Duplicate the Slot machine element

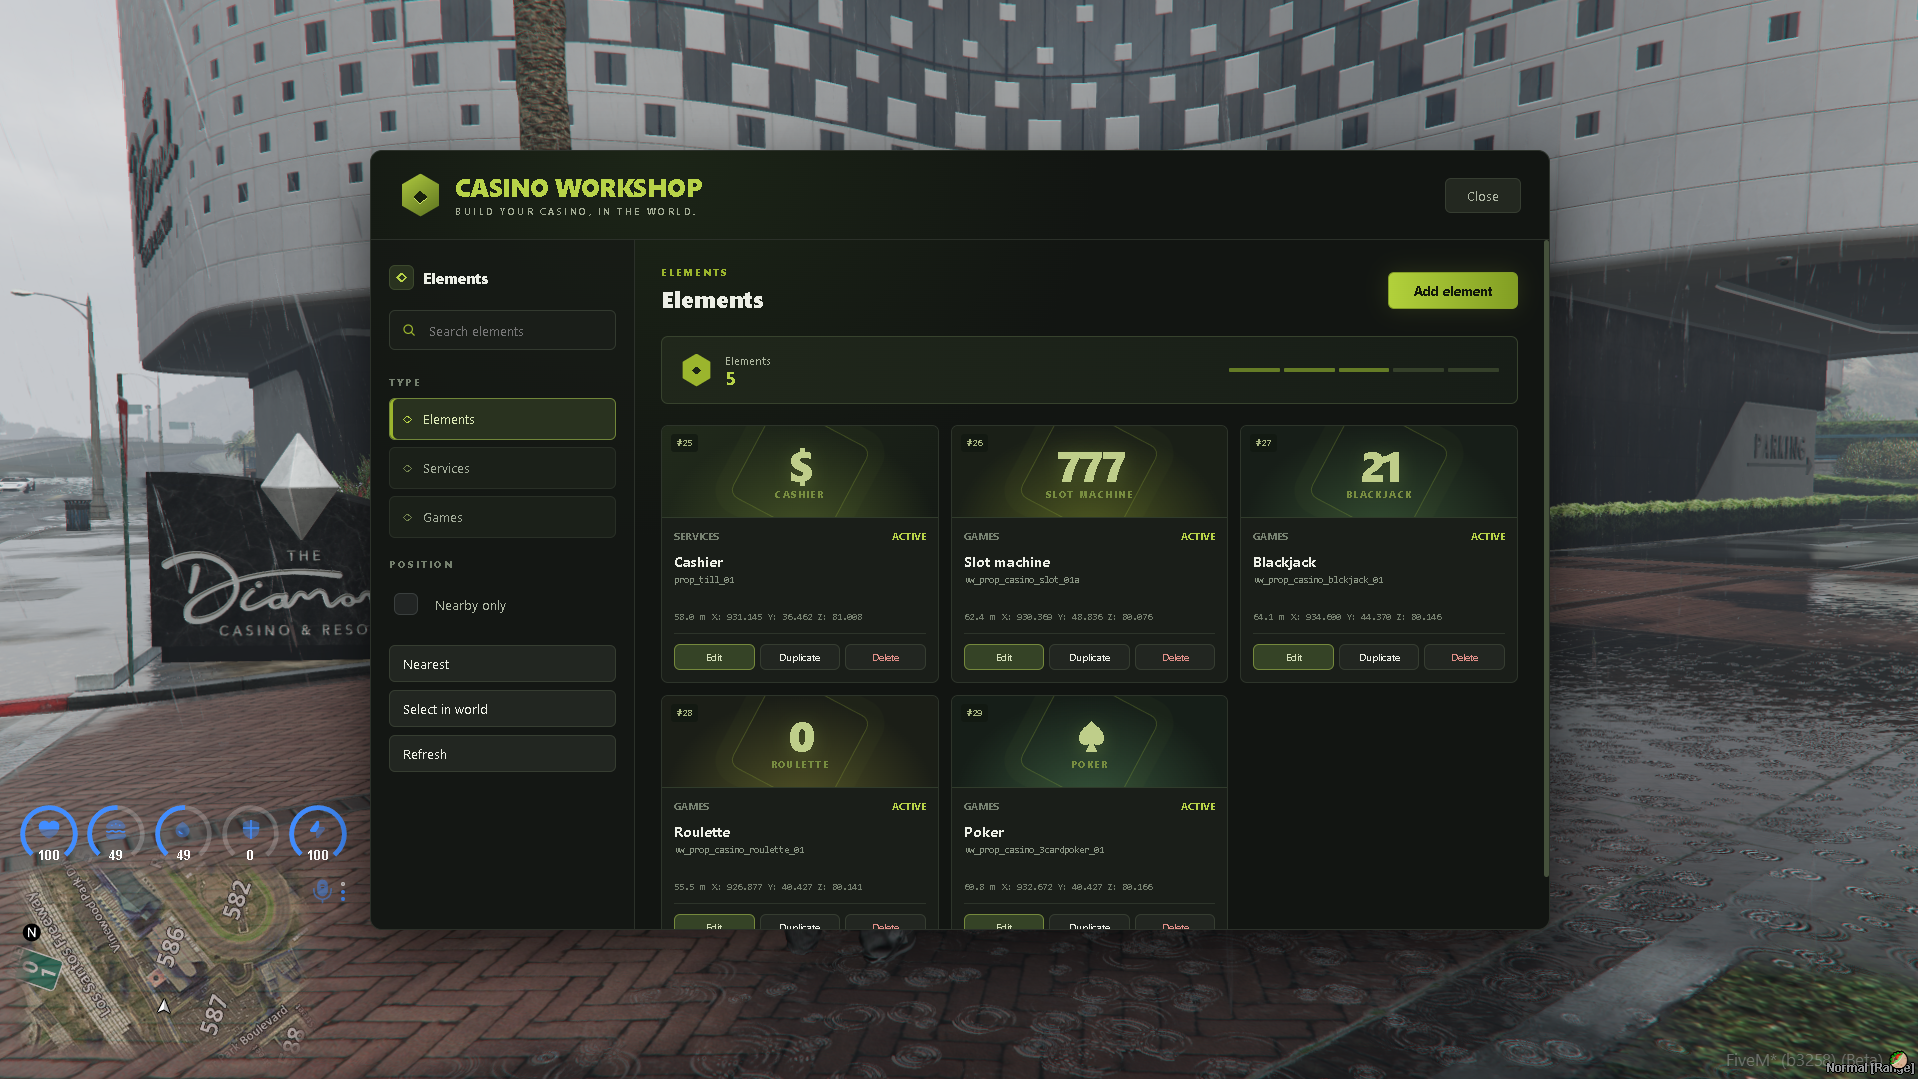[x=1089, y=657]
